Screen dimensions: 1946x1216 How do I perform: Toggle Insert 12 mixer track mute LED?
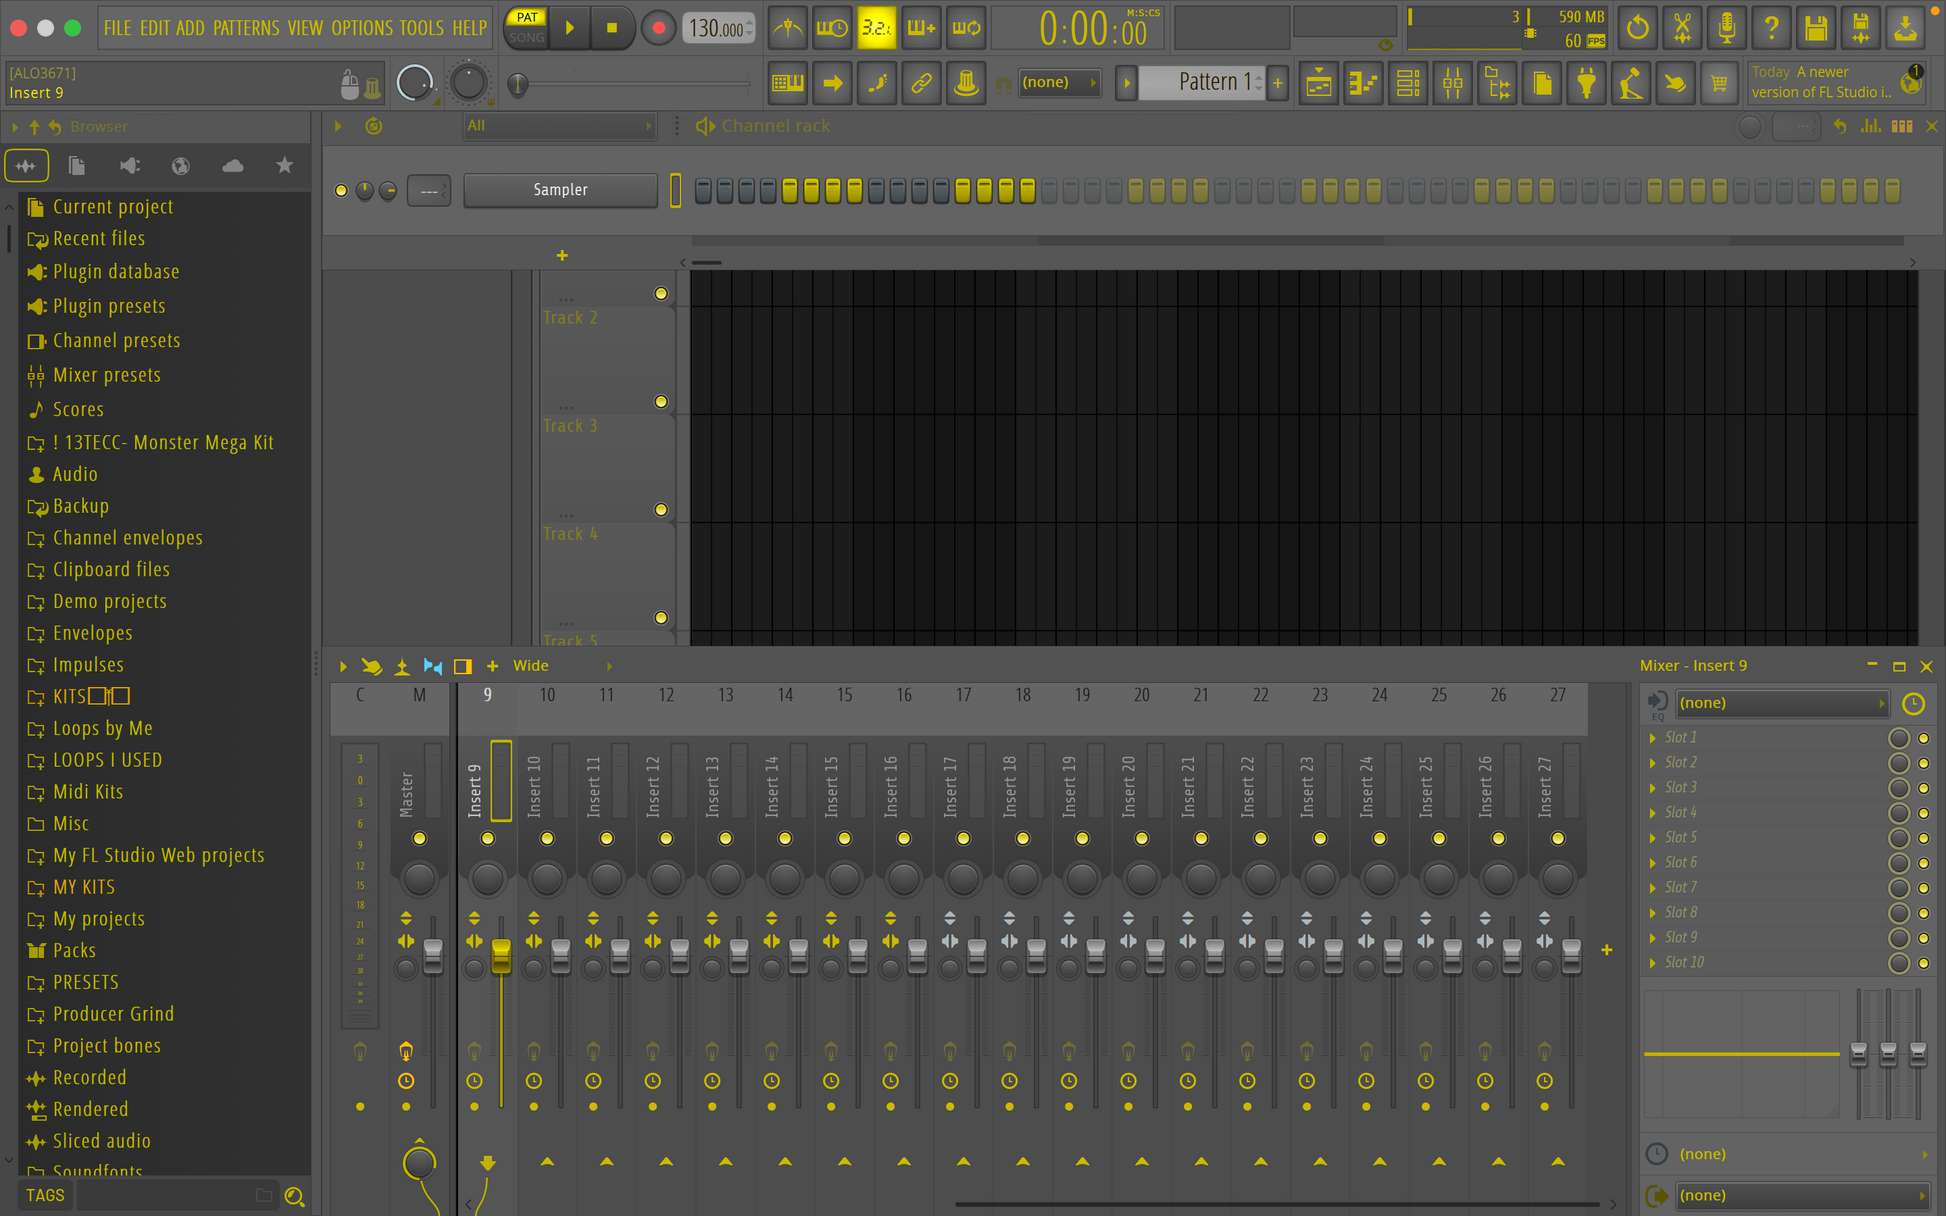pyautogui.click(x=666, y=839)
